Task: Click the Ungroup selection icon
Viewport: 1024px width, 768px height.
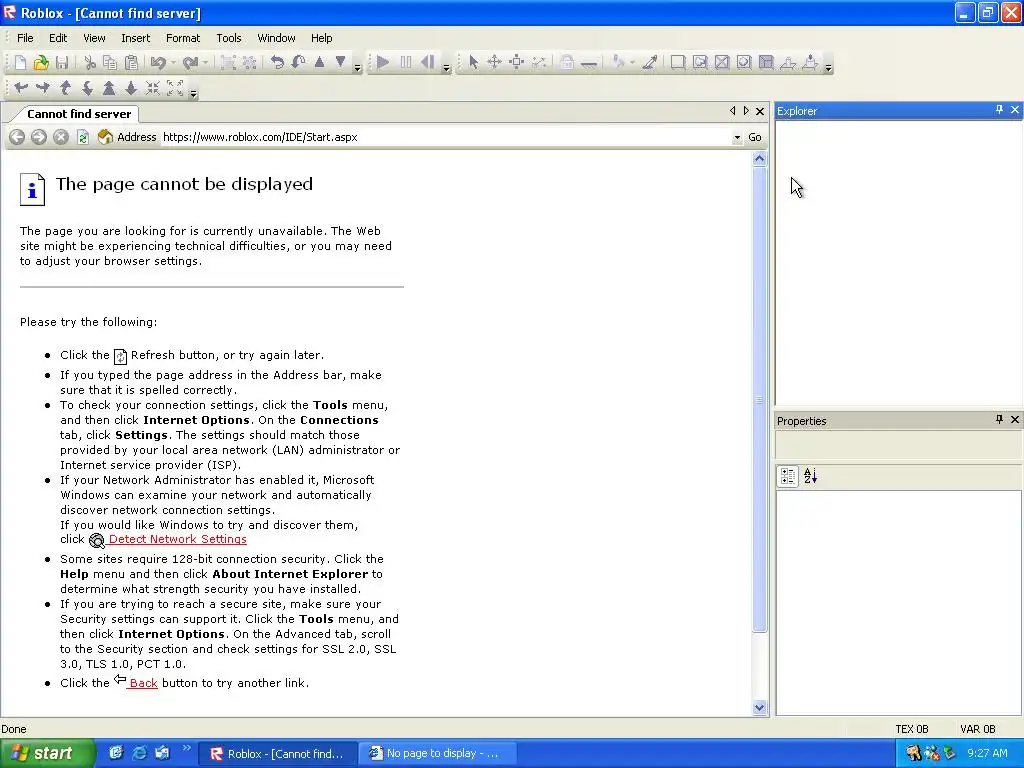Action: (249, 63)
